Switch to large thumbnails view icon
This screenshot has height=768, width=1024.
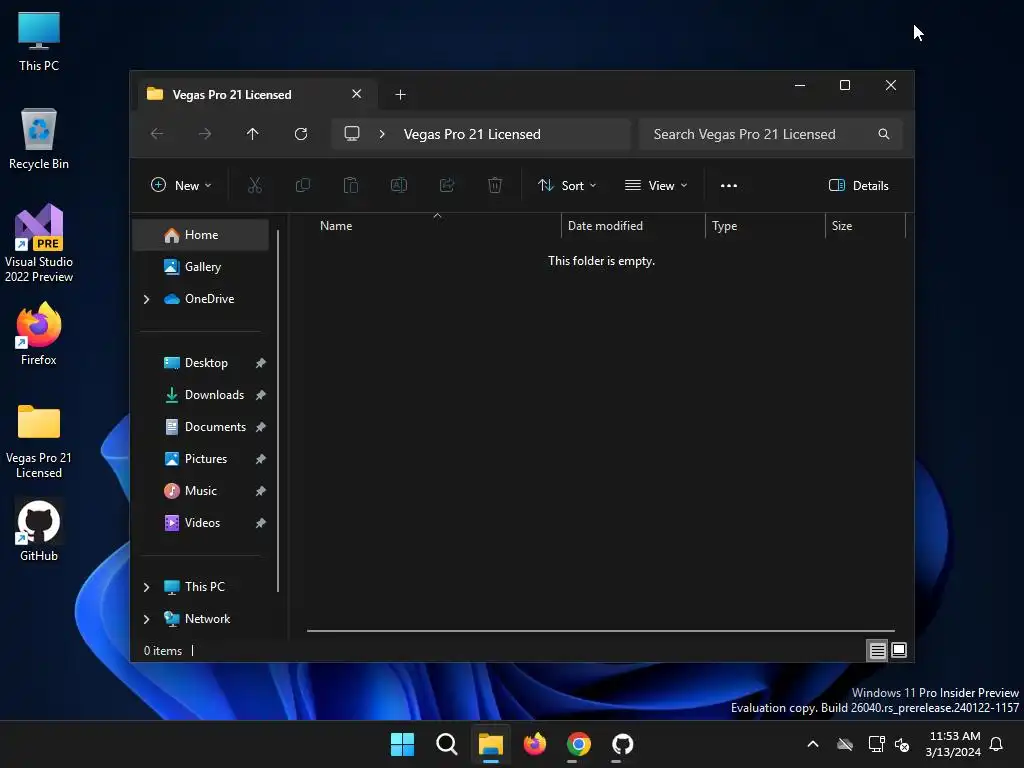click(899, 650)
